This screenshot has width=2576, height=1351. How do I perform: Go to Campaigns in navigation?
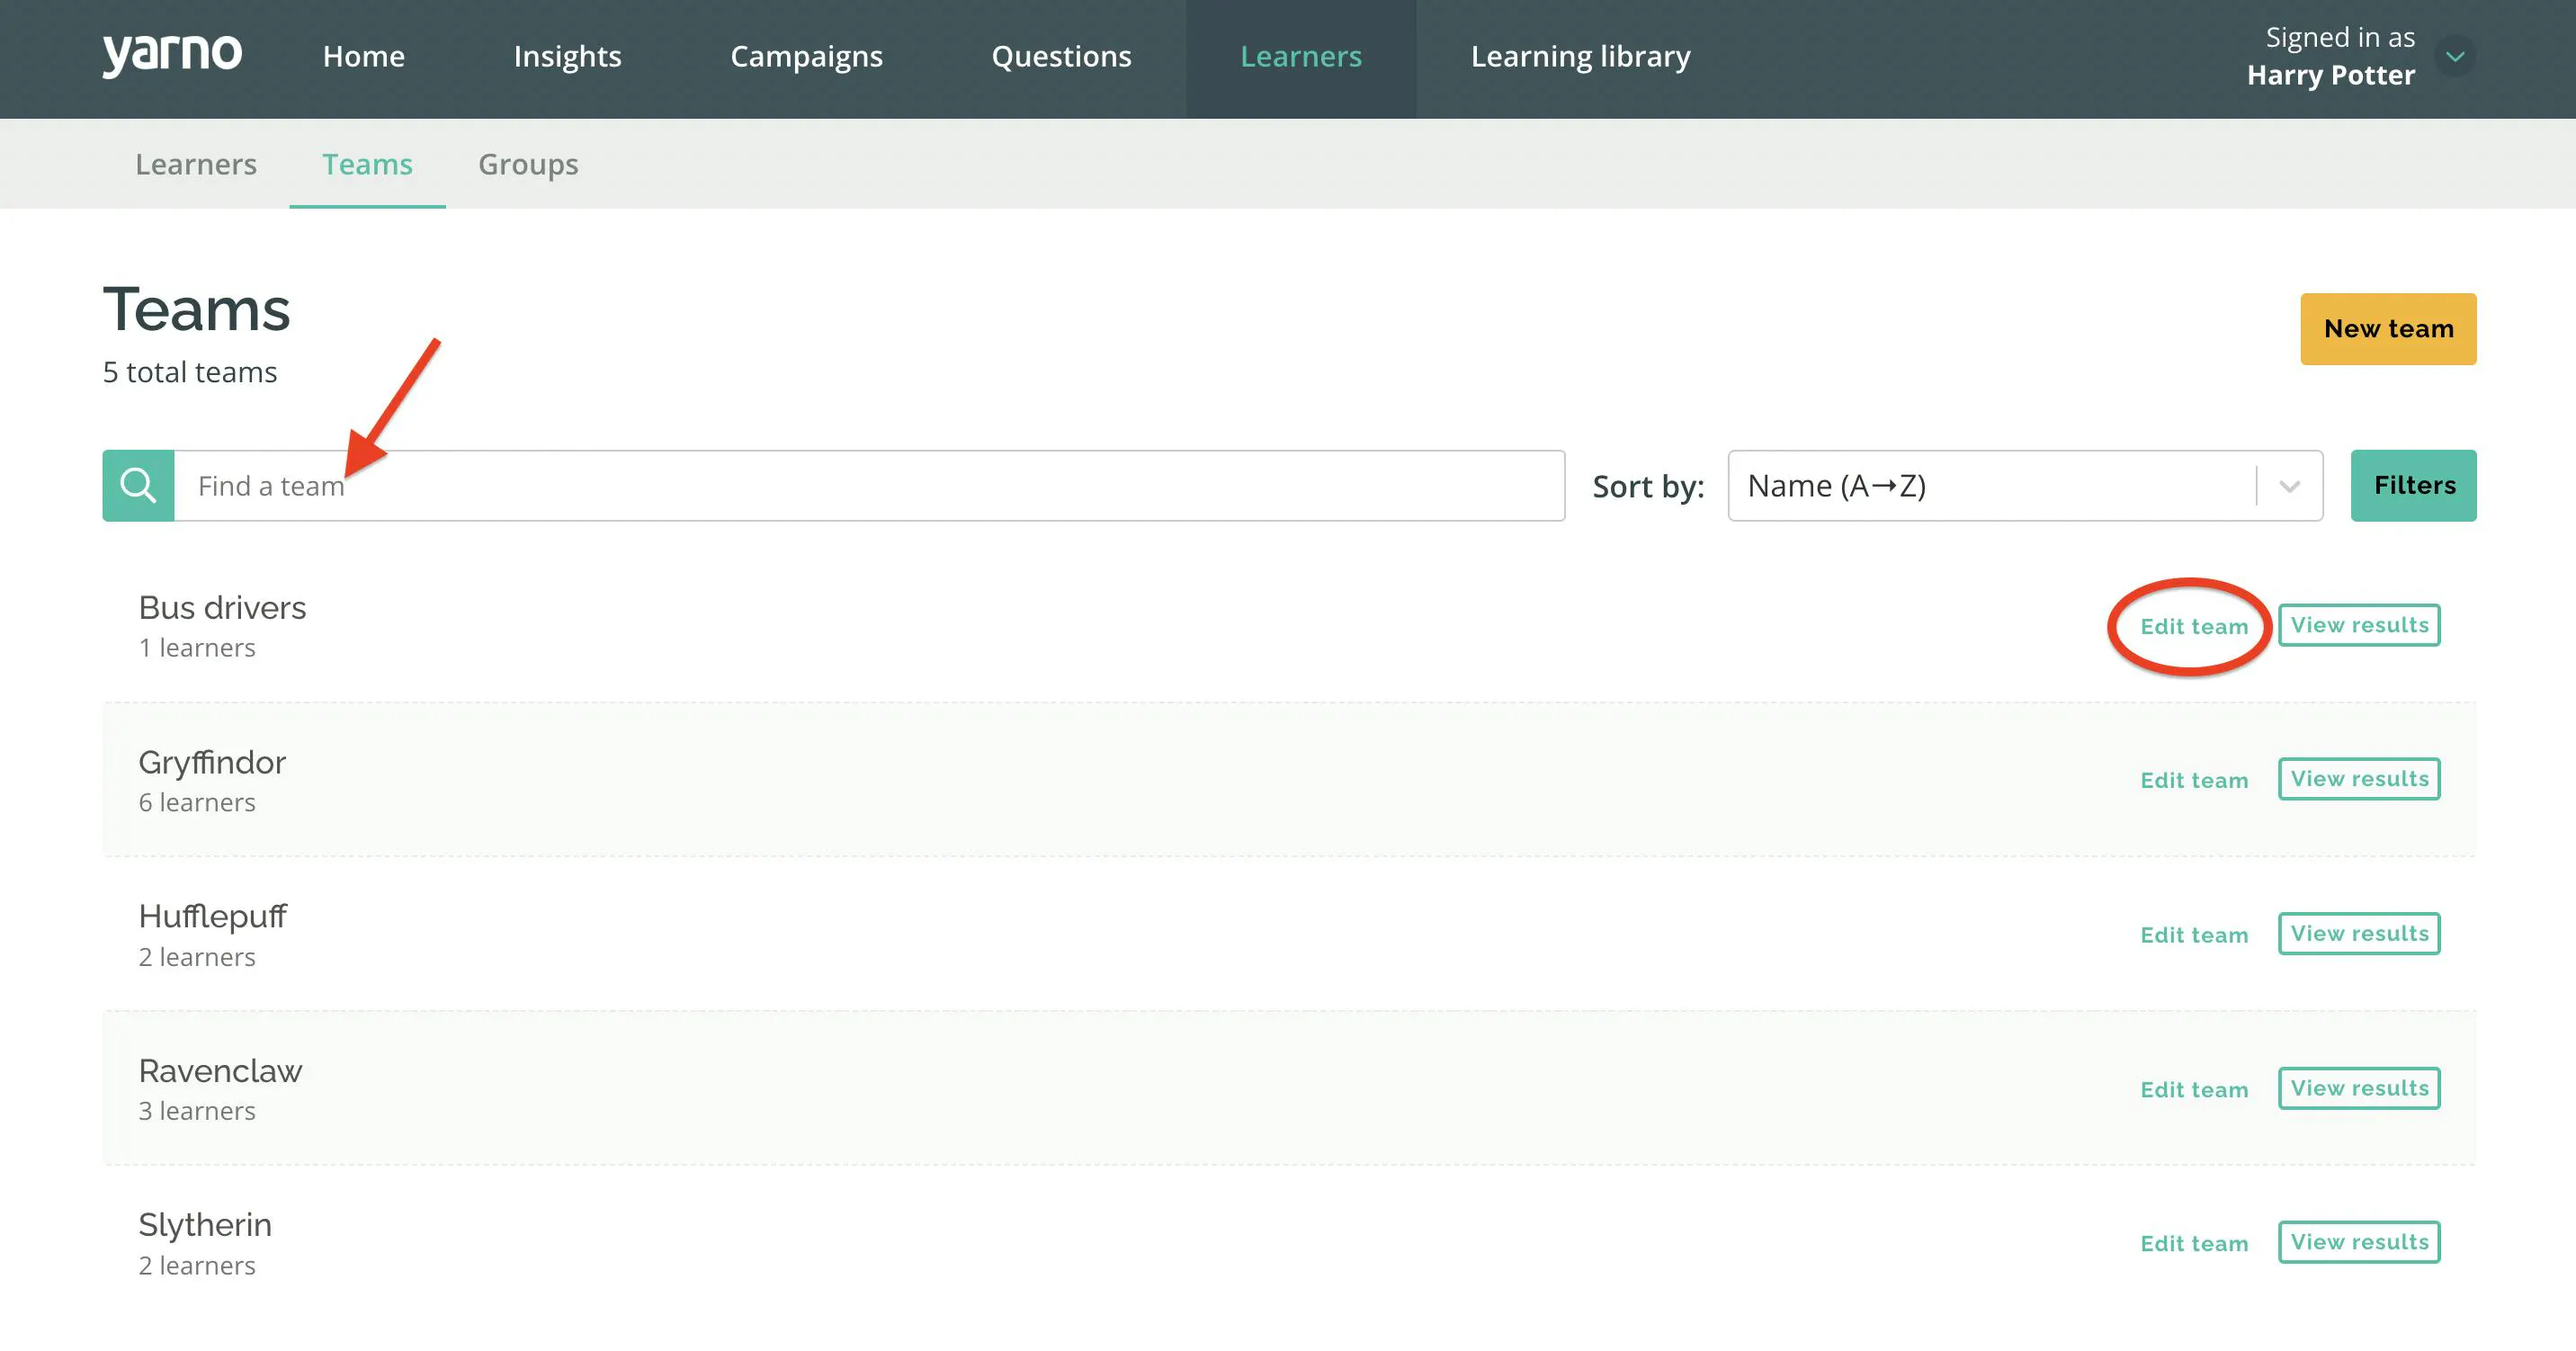pos(806,57)
